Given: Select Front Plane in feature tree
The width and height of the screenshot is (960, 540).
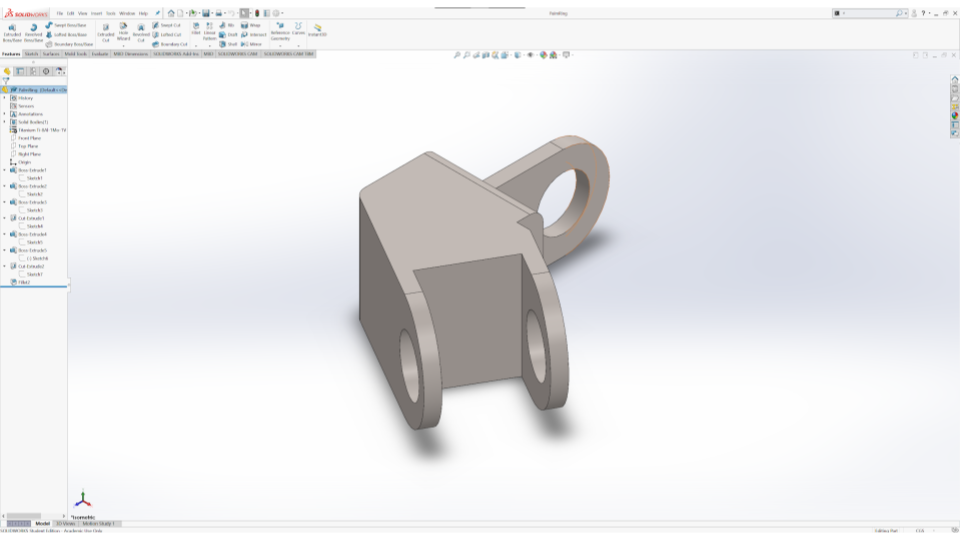Looking at the screenshot, I should pos(28,138).
